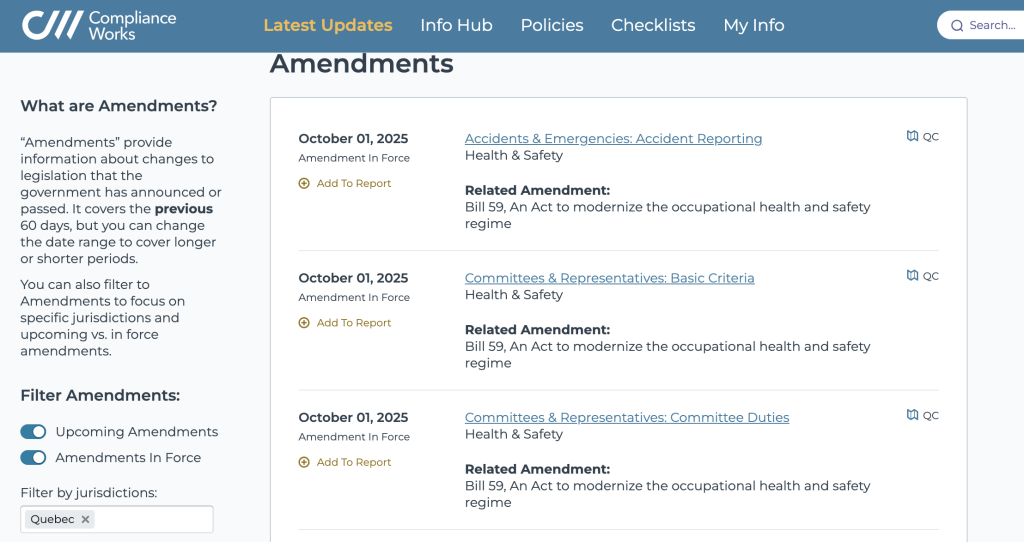Click Add To Report text for Accident Reporting

(354, 183)
